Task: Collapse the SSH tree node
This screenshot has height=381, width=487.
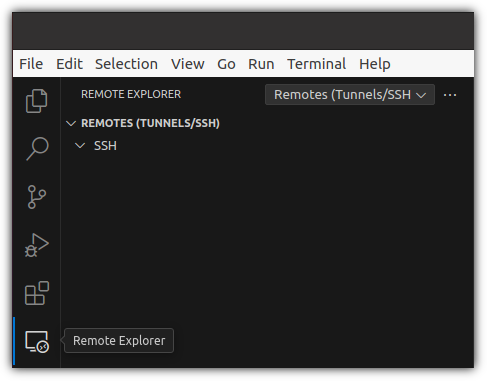Action: [80, 146]
